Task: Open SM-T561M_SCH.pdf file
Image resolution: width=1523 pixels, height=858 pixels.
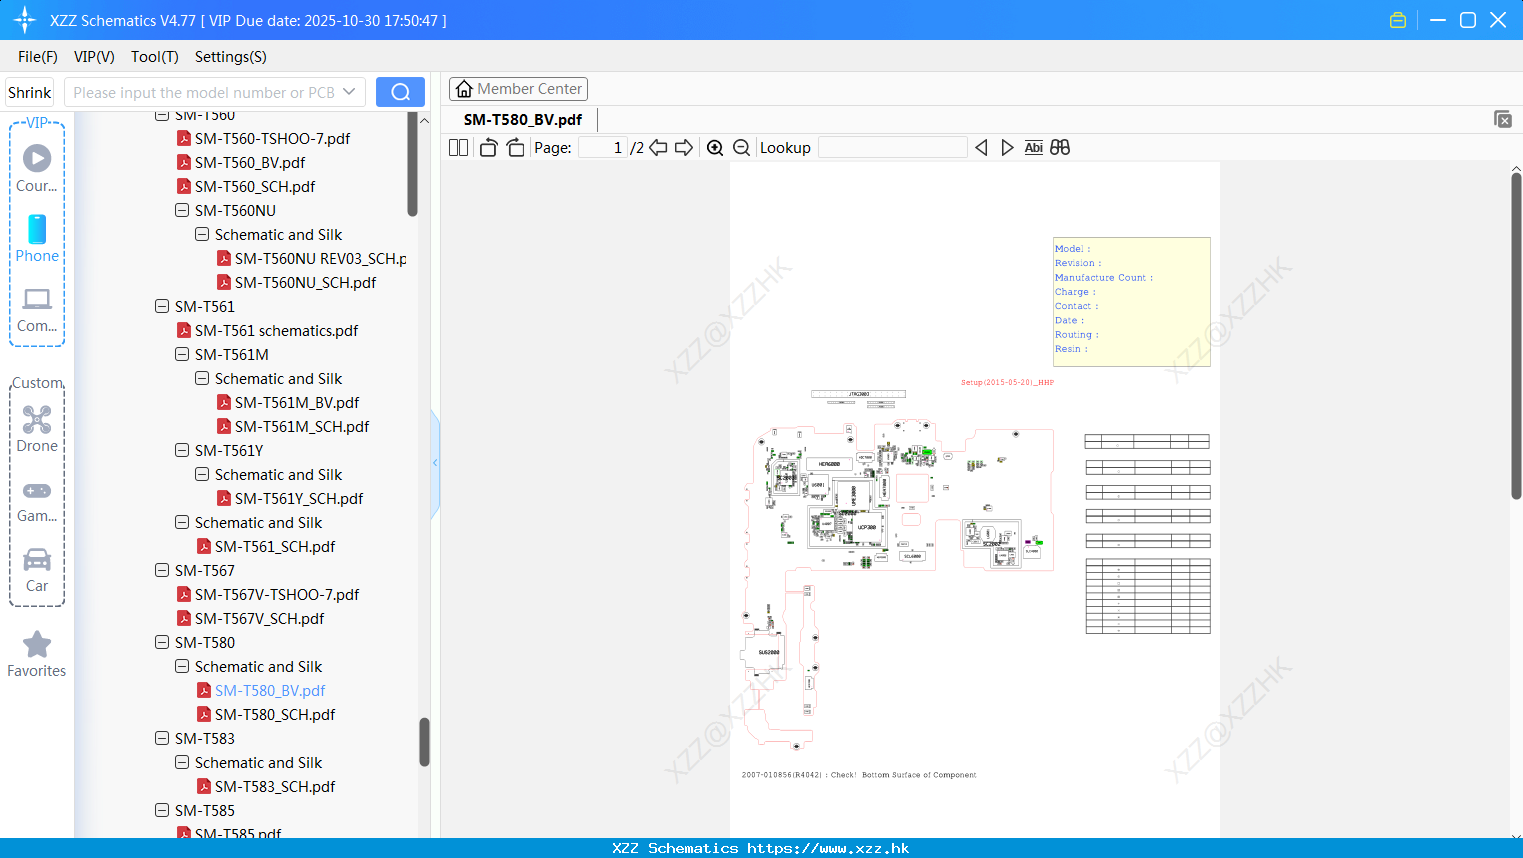Action: click(x=302, y=426)
